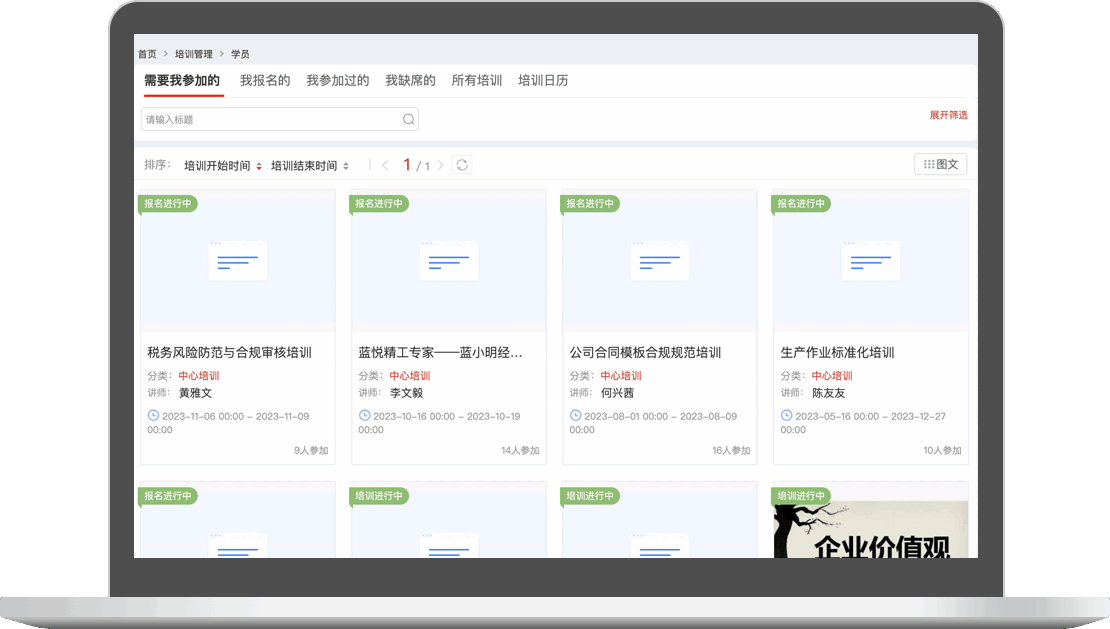Open 培训管理 breadcrumb link
This screenshot has height=629, width=1110.
[x=194, y=54]
